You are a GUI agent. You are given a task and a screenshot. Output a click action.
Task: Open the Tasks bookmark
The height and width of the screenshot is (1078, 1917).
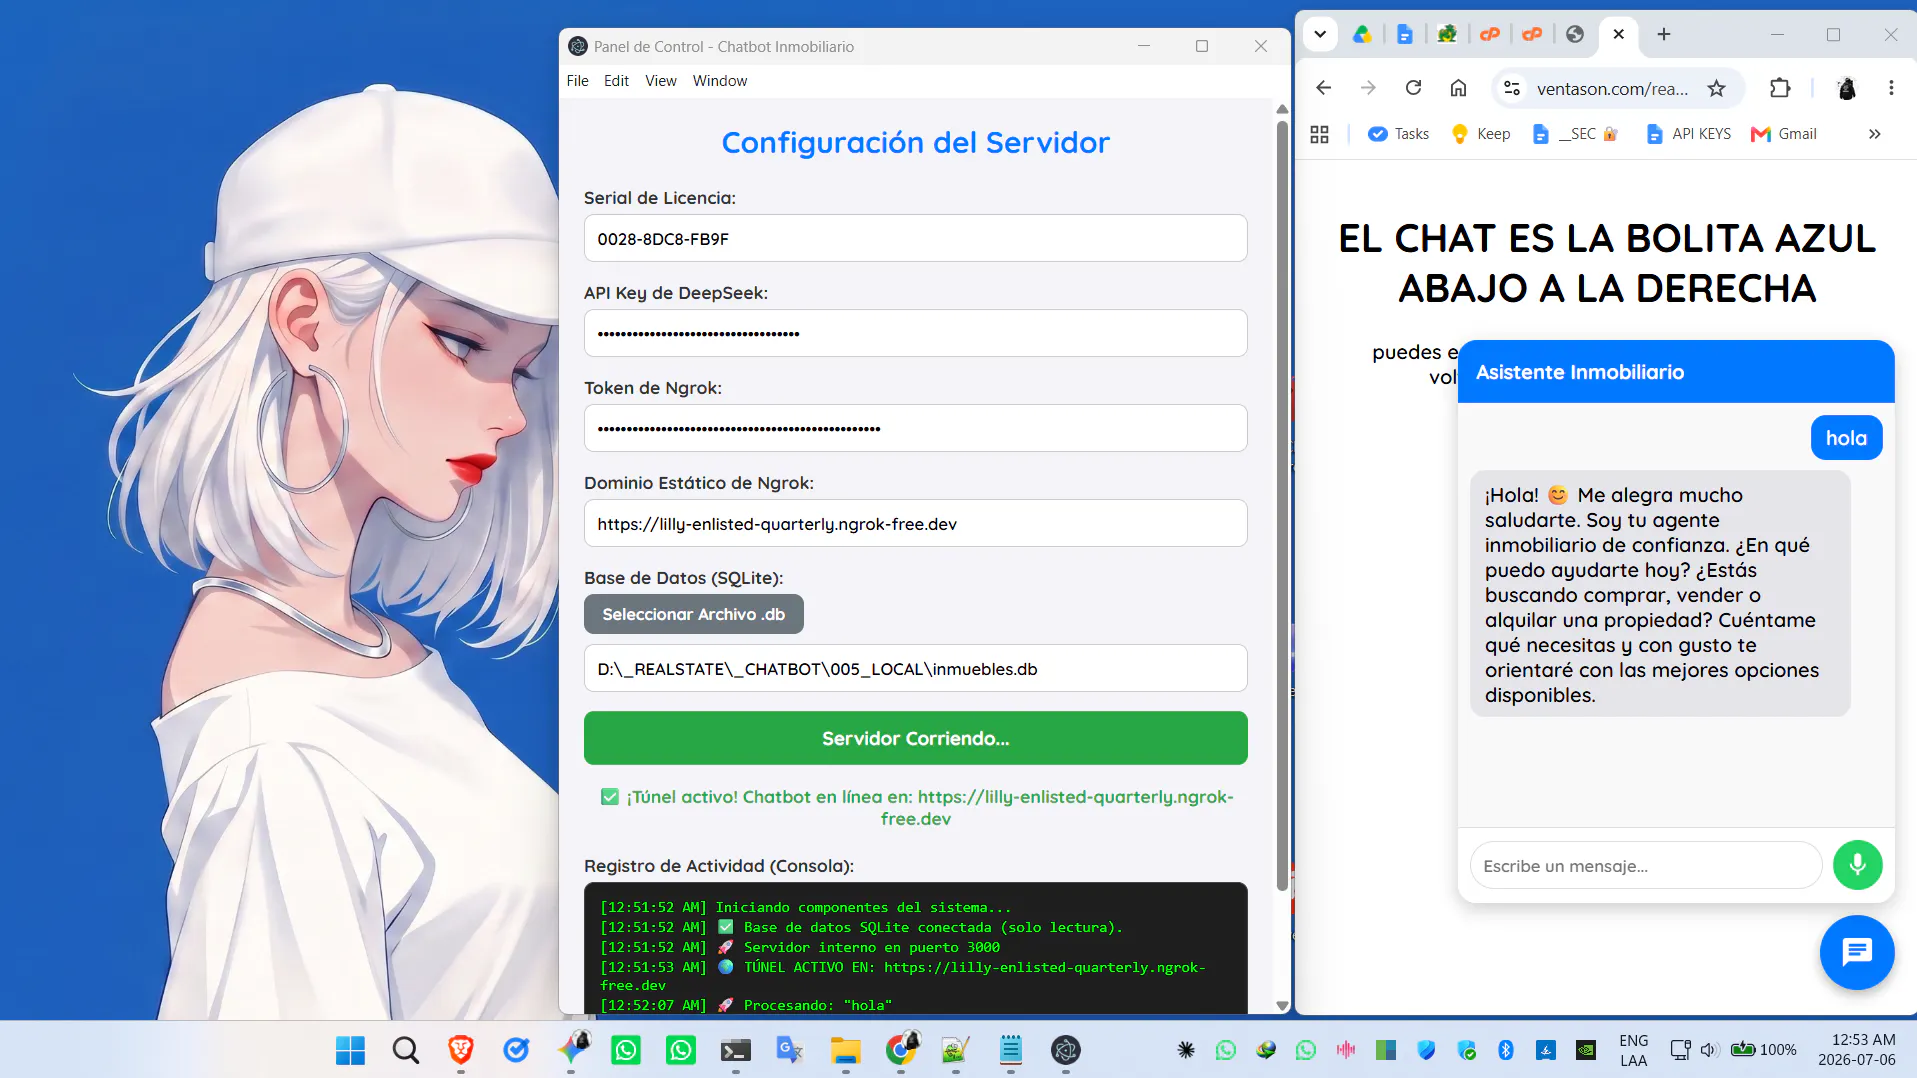point(1398,134)
